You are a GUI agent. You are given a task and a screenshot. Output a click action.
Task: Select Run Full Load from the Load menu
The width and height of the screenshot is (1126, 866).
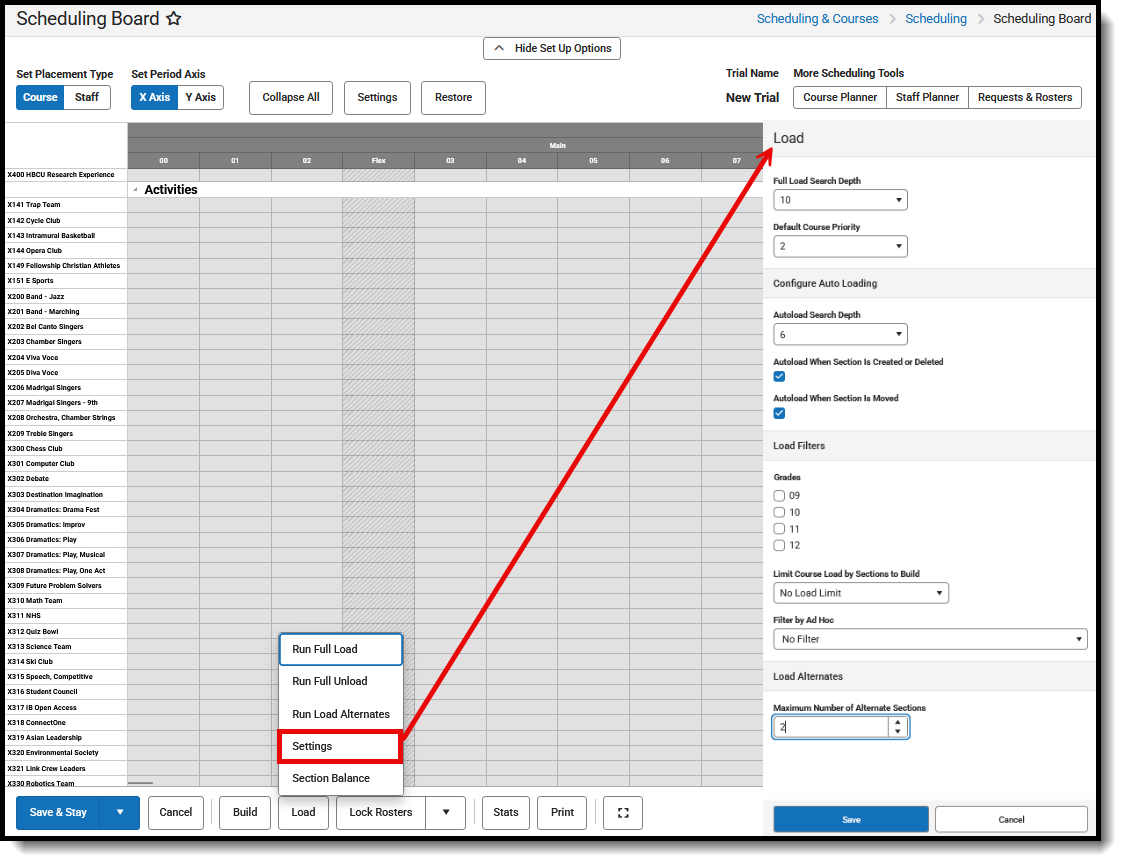(340, 649)
